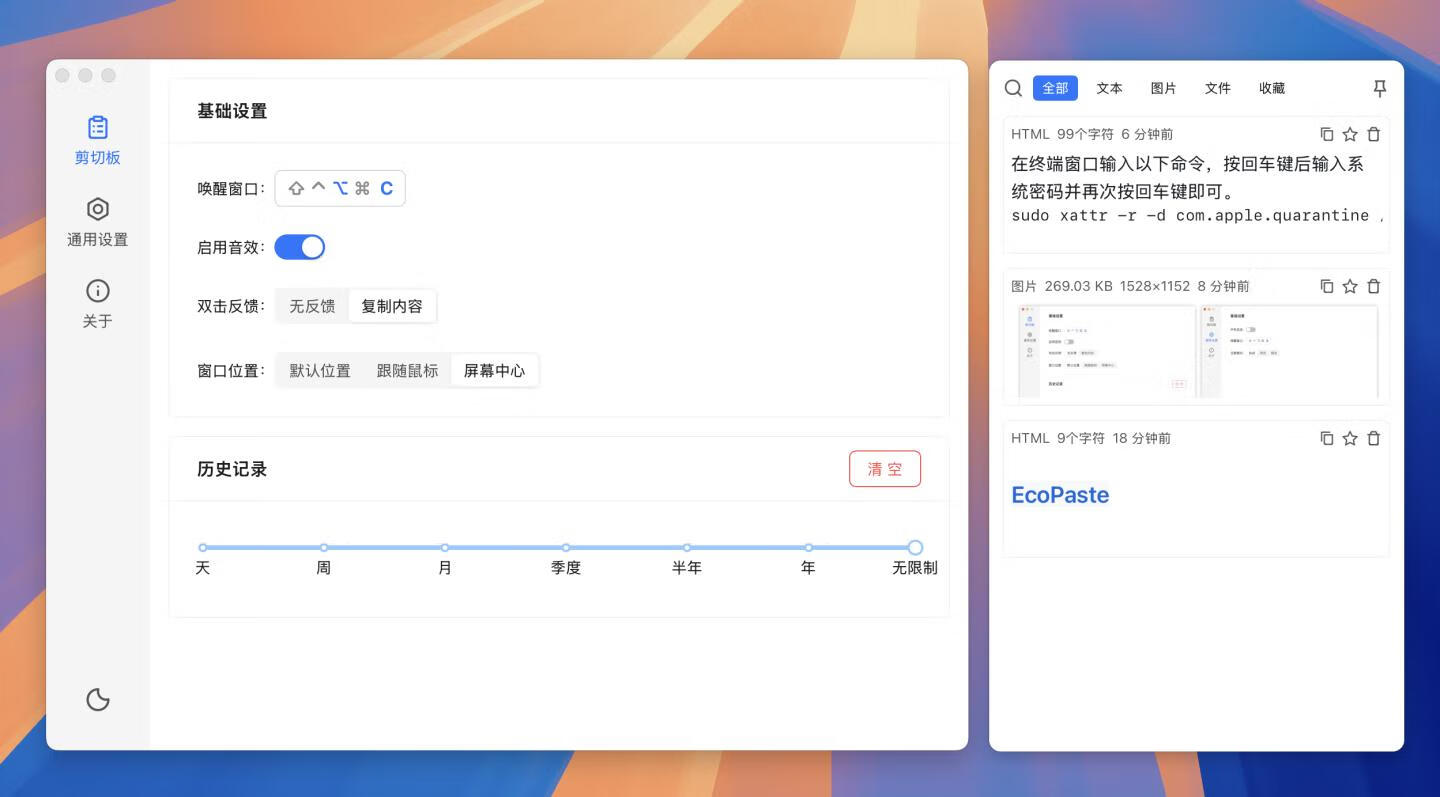1440x797 pixels.
Task: Turn off the 启用音效 switch
Action: pyautogui.click(x=300, y=246)
